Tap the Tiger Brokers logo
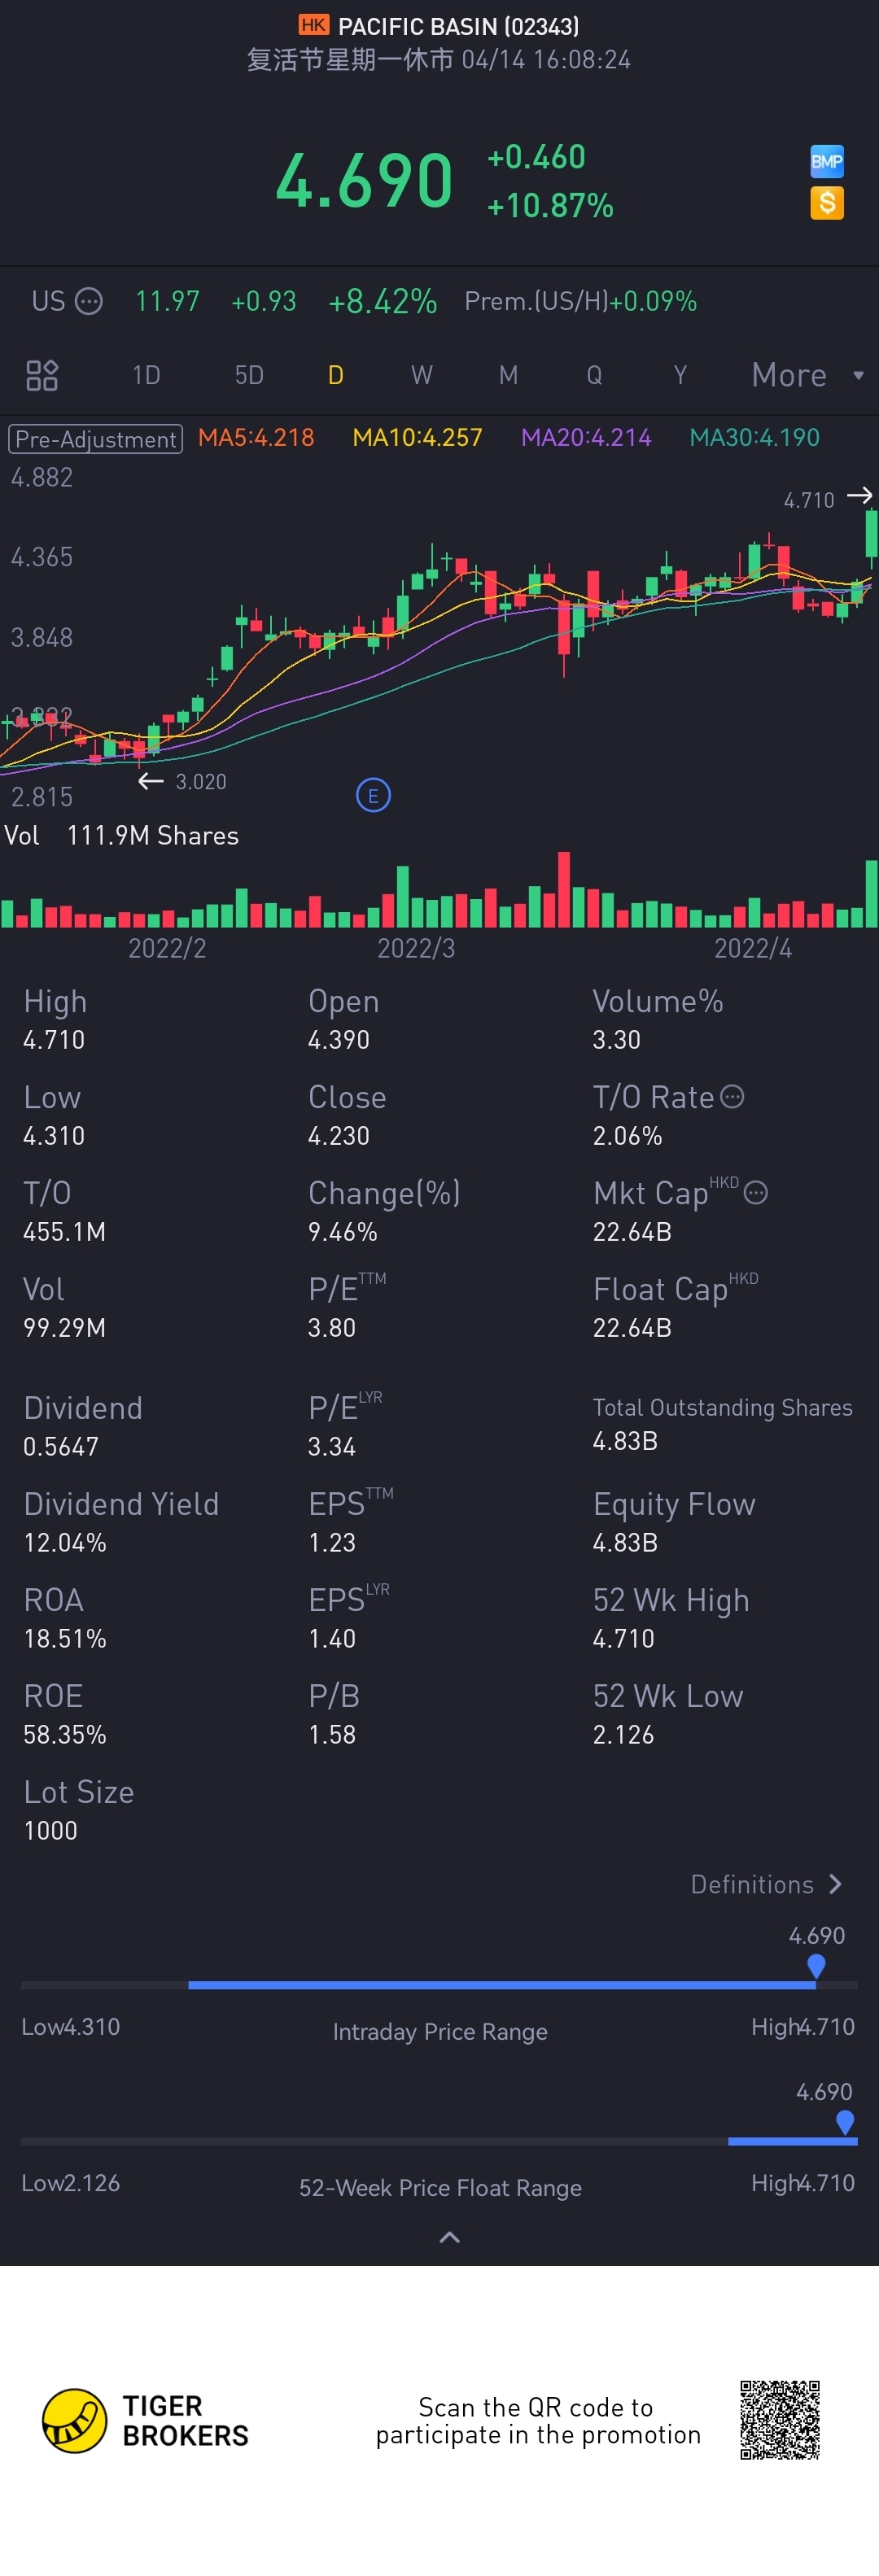Image resolution: width=879 pixels, height=2576 pixels. pyautogui.click(x=75, y=2420)
